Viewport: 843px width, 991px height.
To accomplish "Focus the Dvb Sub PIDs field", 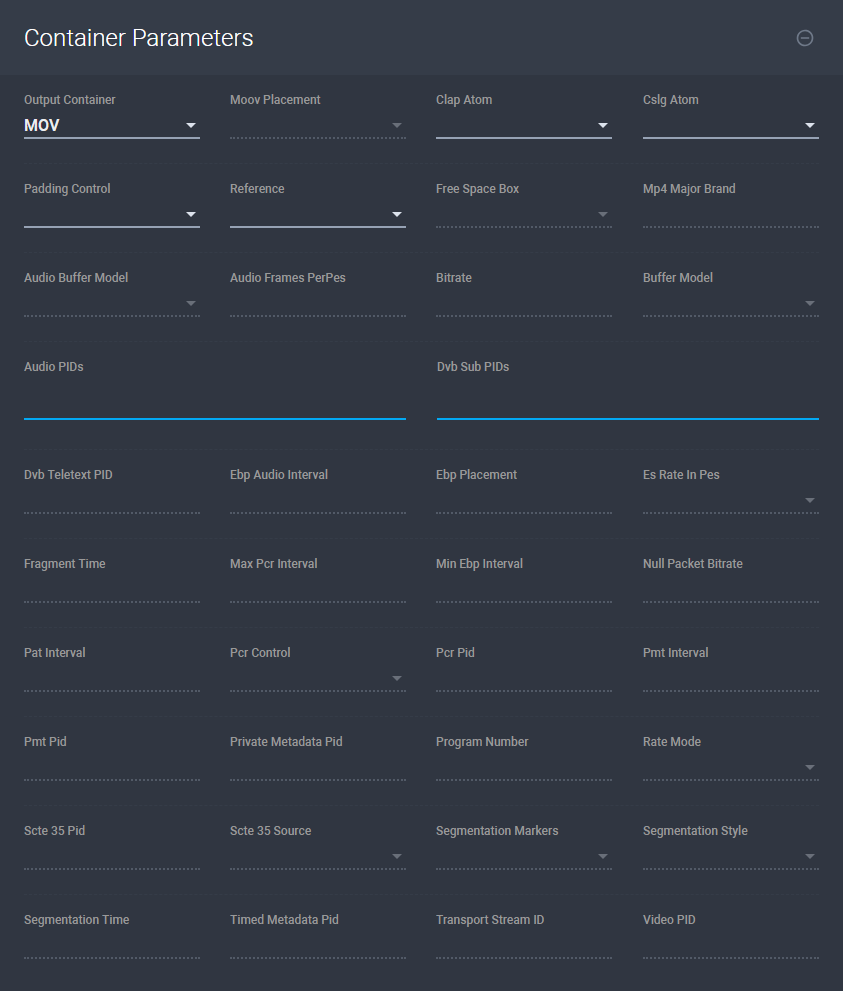I will 627,404.
